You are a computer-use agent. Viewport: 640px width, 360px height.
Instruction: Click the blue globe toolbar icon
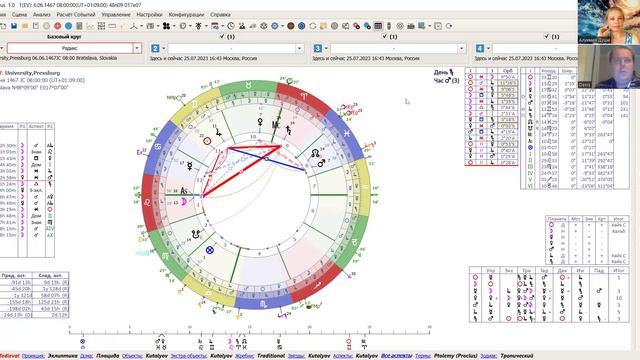302,26
